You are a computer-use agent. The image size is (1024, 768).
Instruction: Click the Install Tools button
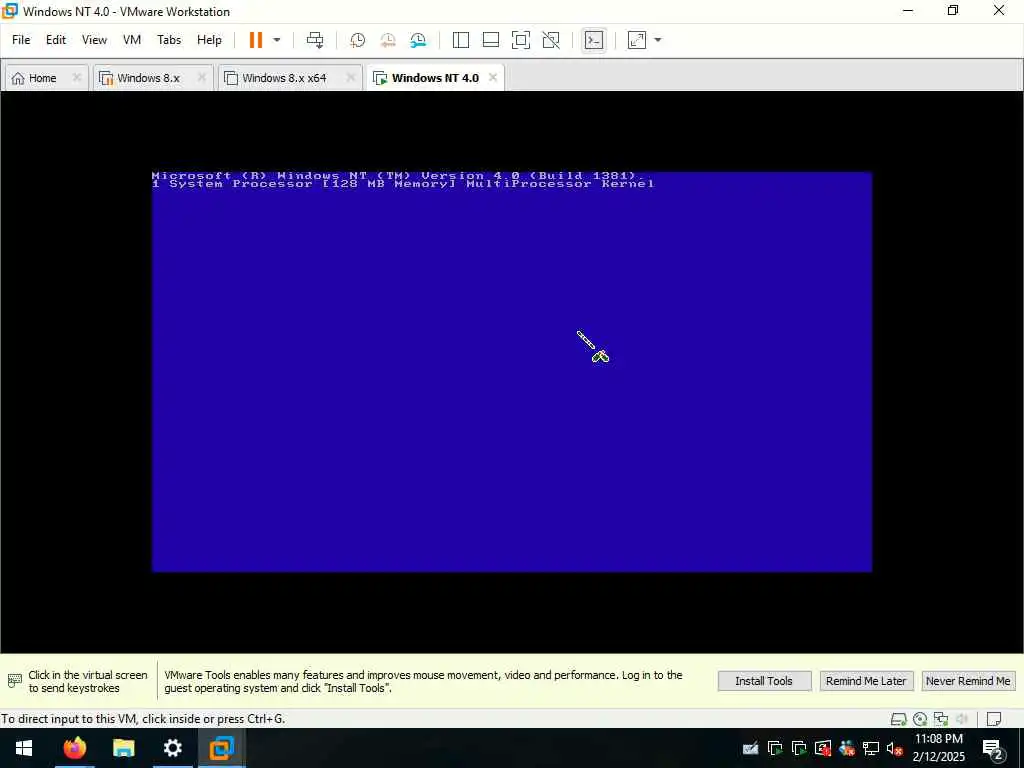[764, 681]
